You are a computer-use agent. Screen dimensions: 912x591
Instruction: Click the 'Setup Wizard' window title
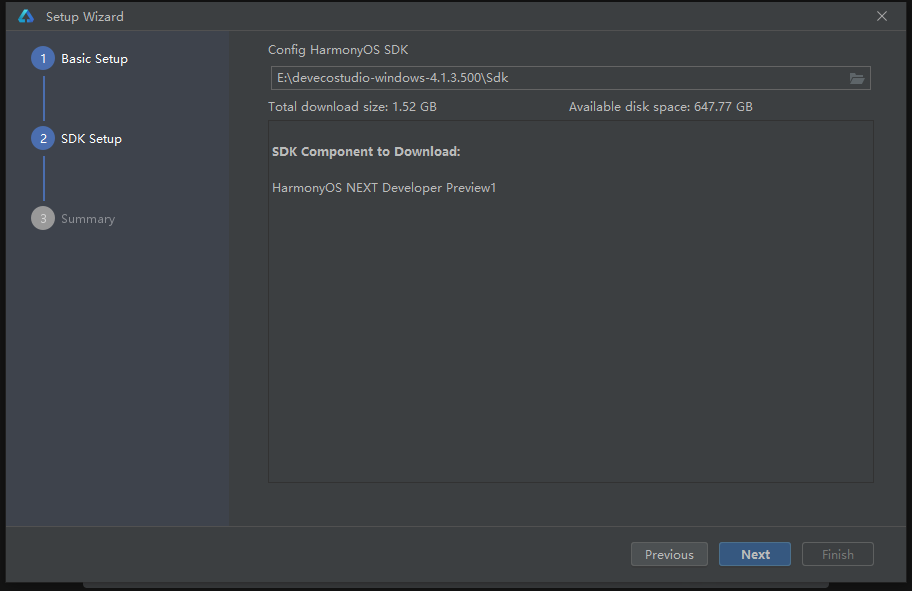(x=85, y=17)
